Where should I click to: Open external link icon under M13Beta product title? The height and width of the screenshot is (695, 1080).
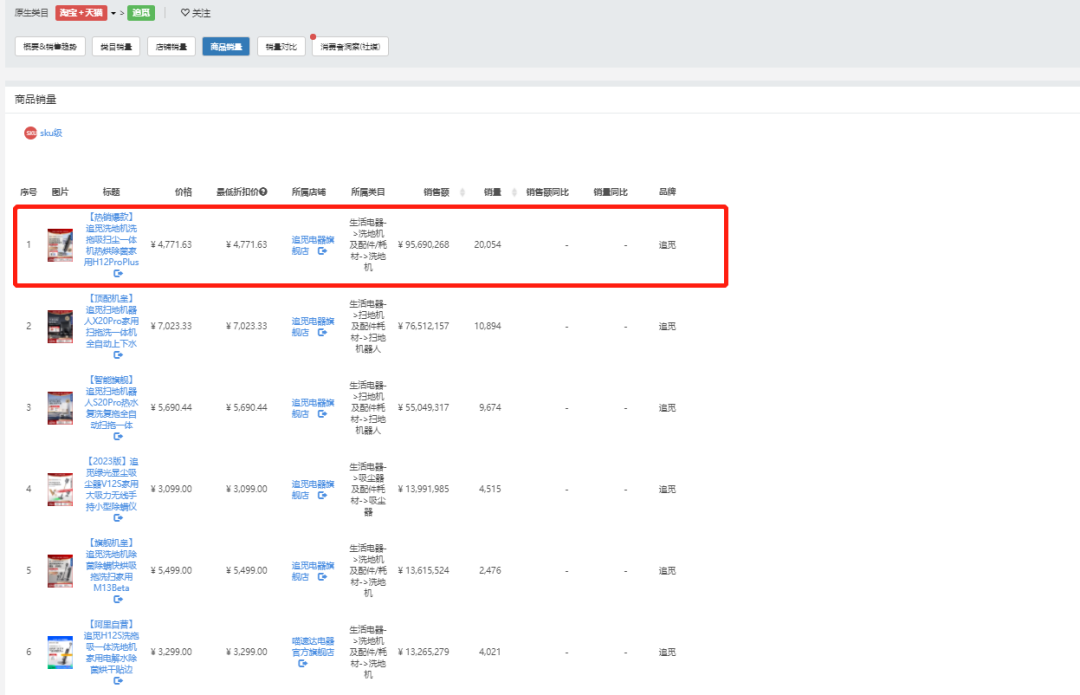(x=118, y=599)
